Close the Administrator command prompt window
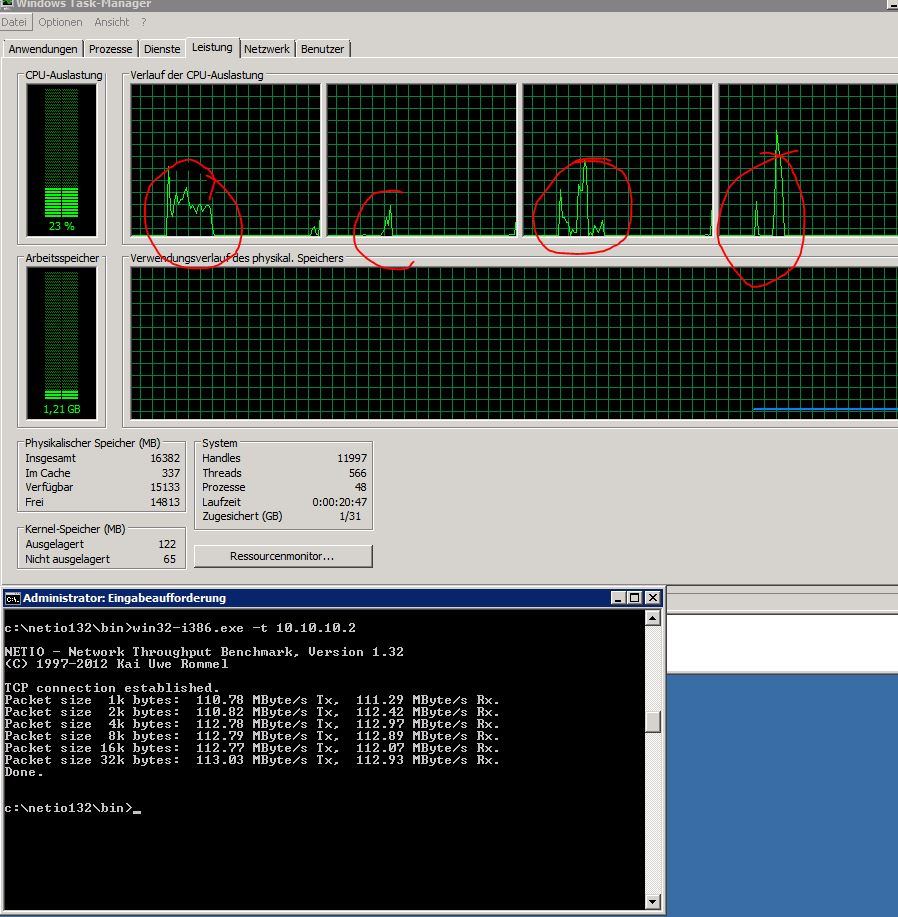This screenshot has height=917, width=898. click(x=652, y=598)
